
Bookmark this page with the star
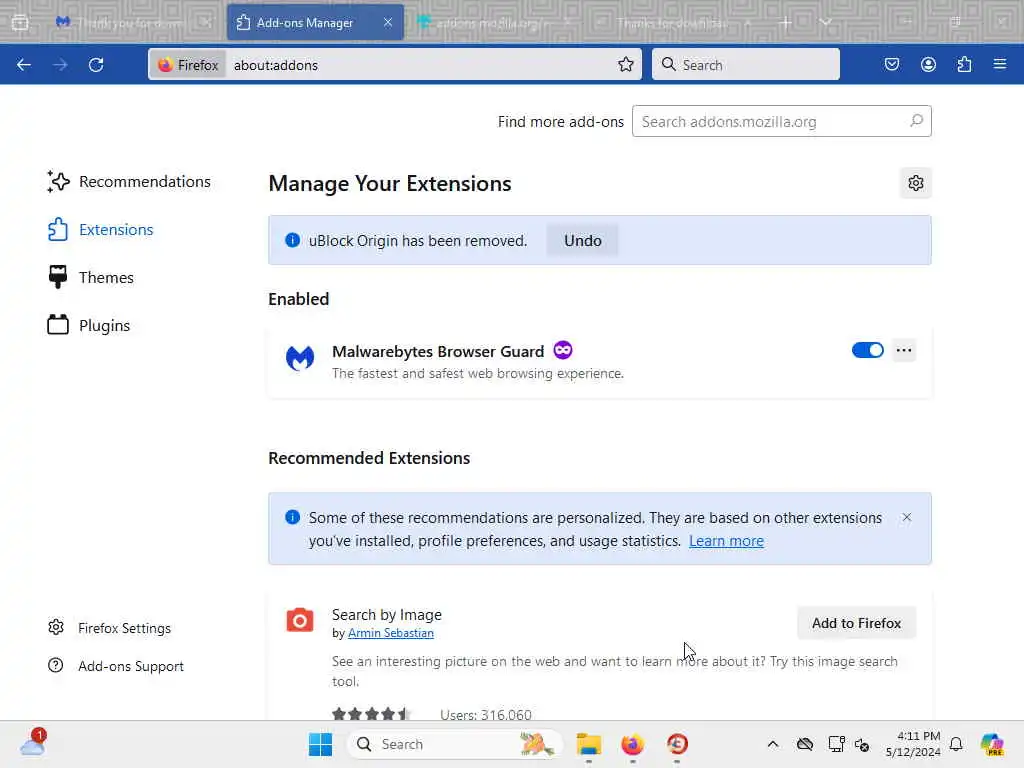click(x=626, y=64)
